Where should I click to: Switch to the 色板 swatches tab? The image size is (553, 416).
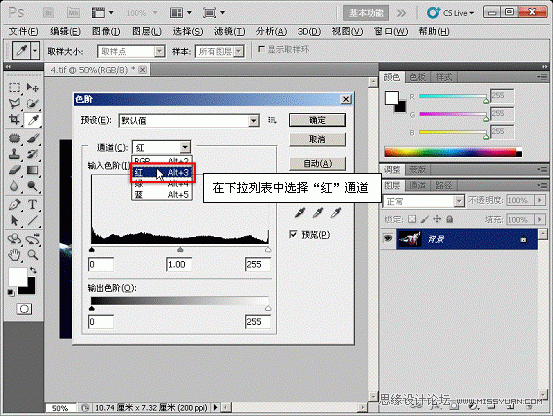418,77
